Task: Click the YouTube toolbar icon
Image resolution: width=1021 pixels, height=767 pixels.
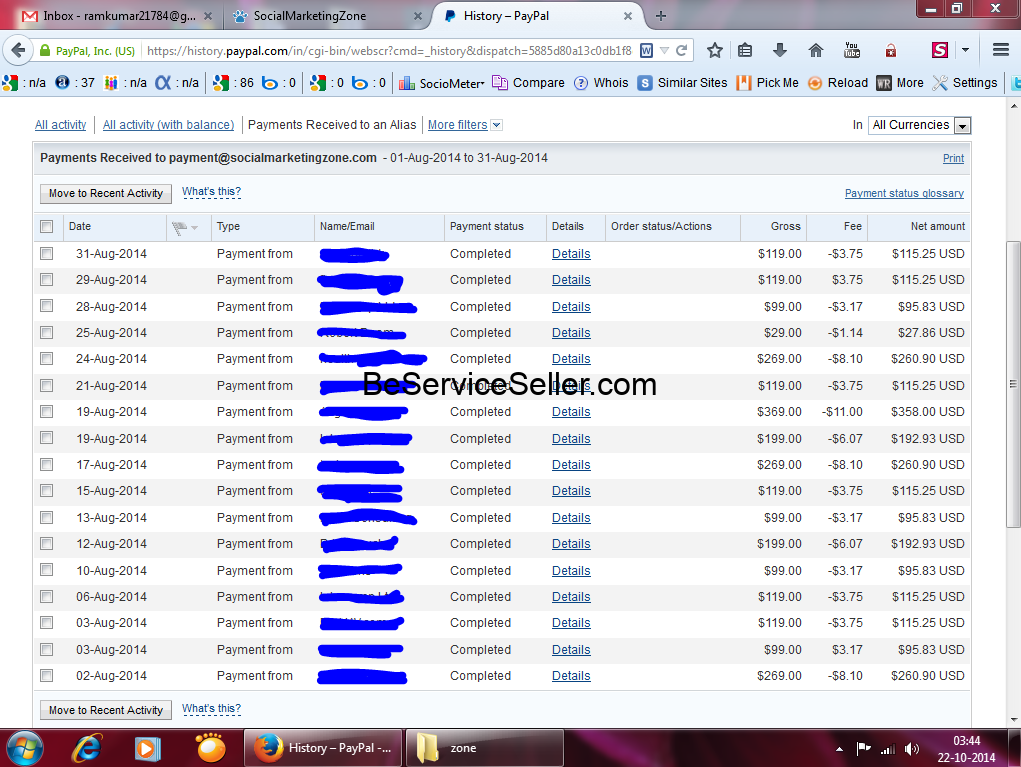Action: 852,50
